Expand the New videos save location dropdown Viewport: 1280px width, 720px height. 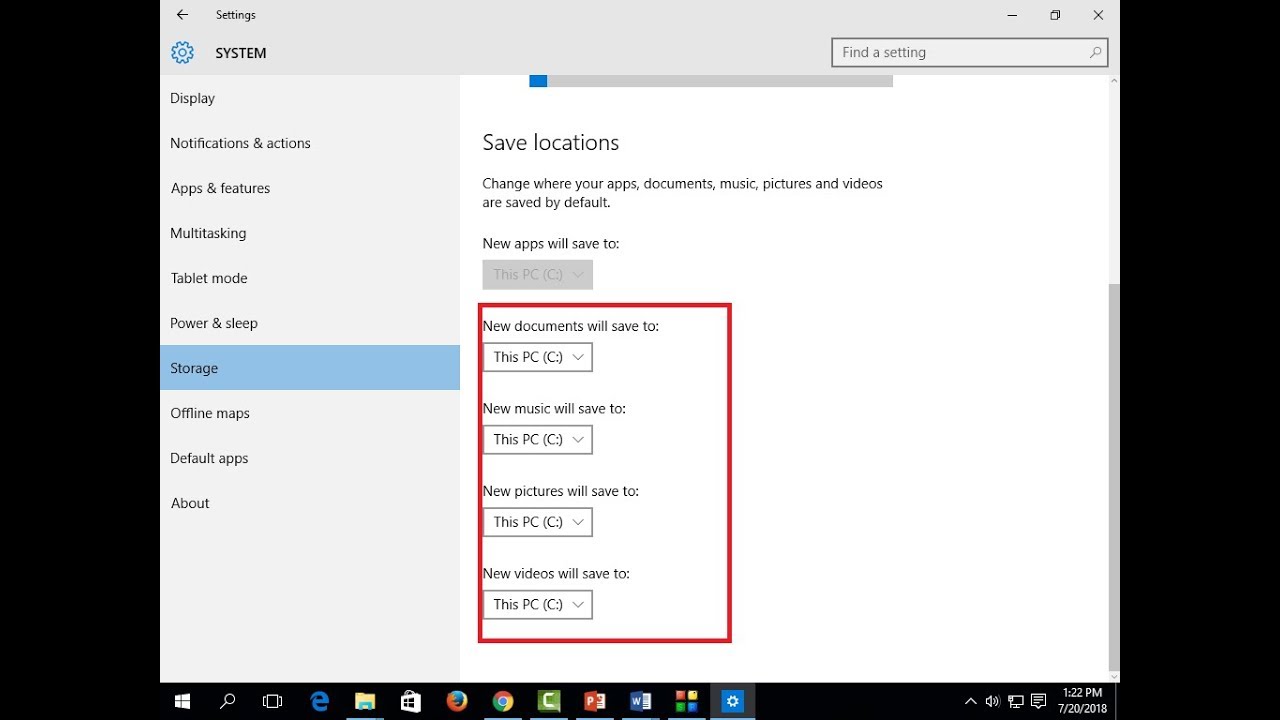(538, 605)
